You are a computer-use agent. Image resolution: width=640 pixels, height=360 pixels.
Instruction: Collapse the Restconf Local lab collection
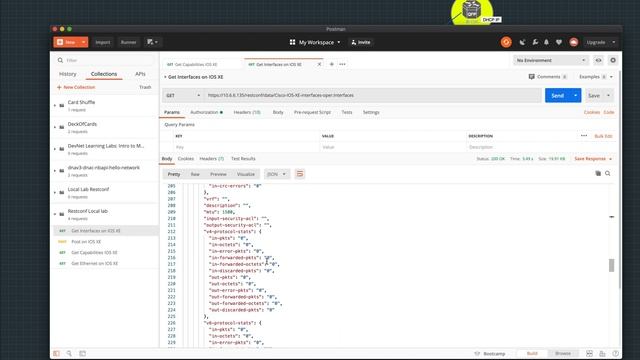point(55,214)
